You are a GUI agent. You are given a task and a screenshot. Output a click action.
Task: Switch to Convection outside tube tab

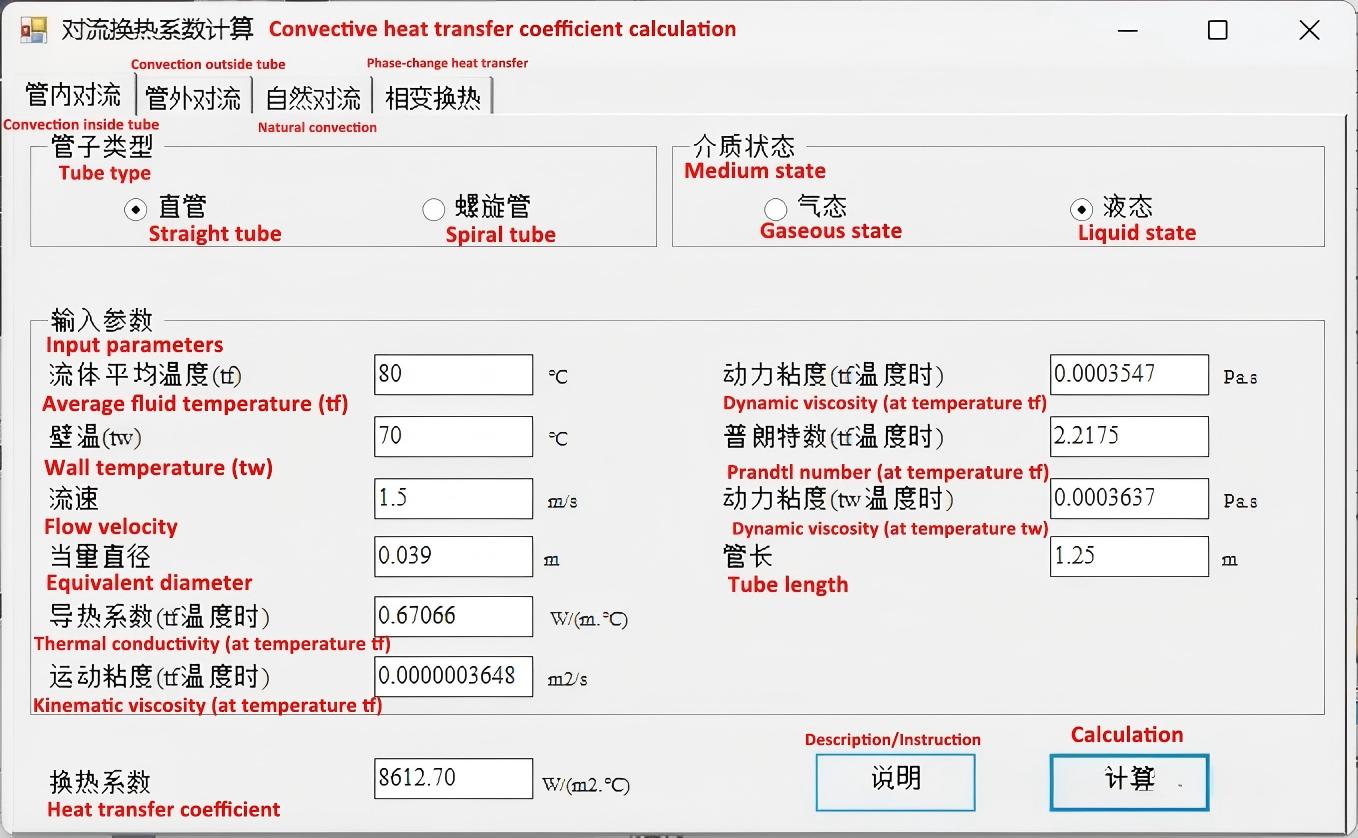[193, 98]
